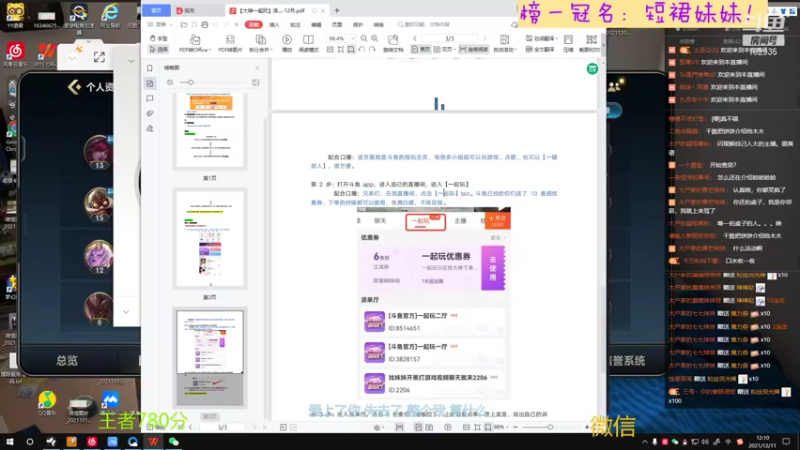Image resolution: width=800 pixels, height=450 pixels.
Task: Click the back arrow beside 个人资料
Action: point(74,87)
